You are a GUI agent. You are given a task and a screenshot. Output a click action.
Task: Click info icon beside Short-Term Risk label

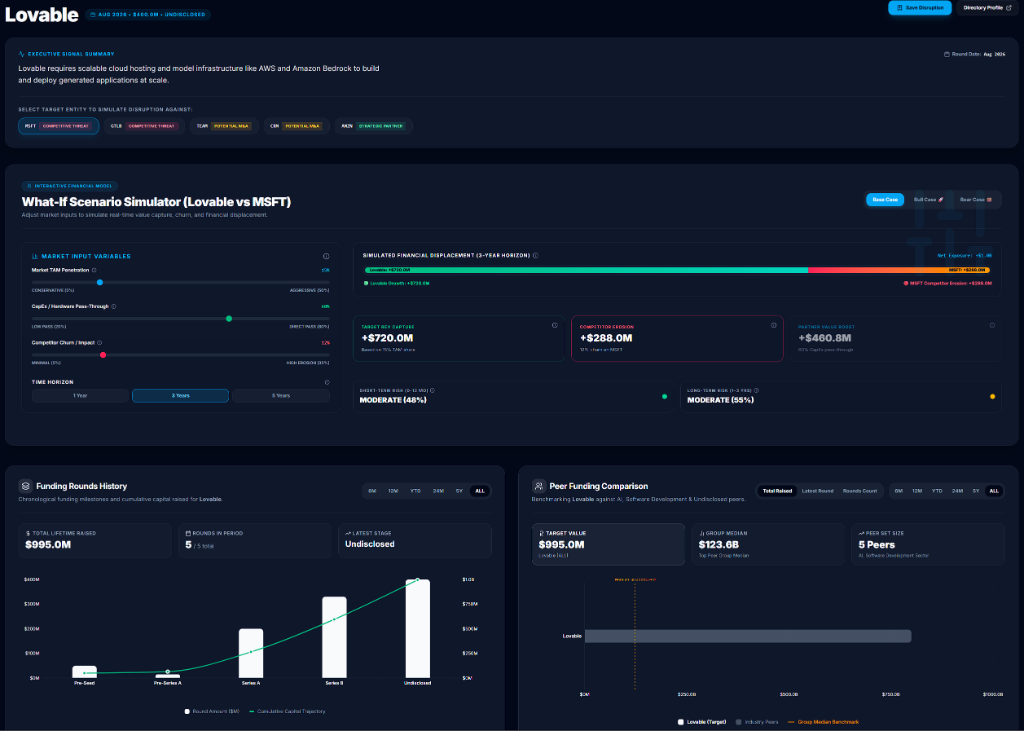[x=432, y=391]
